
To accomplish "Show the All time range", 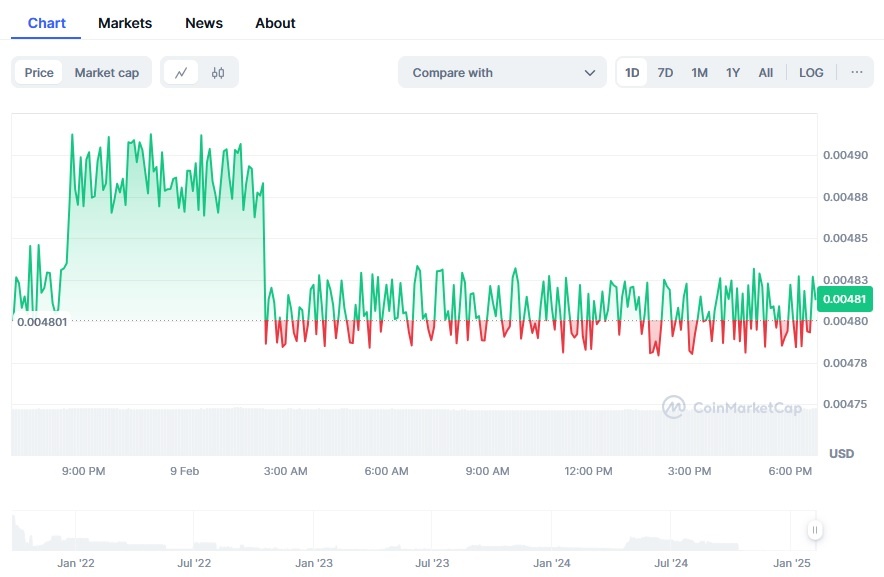I will click(x=766, y=73).
